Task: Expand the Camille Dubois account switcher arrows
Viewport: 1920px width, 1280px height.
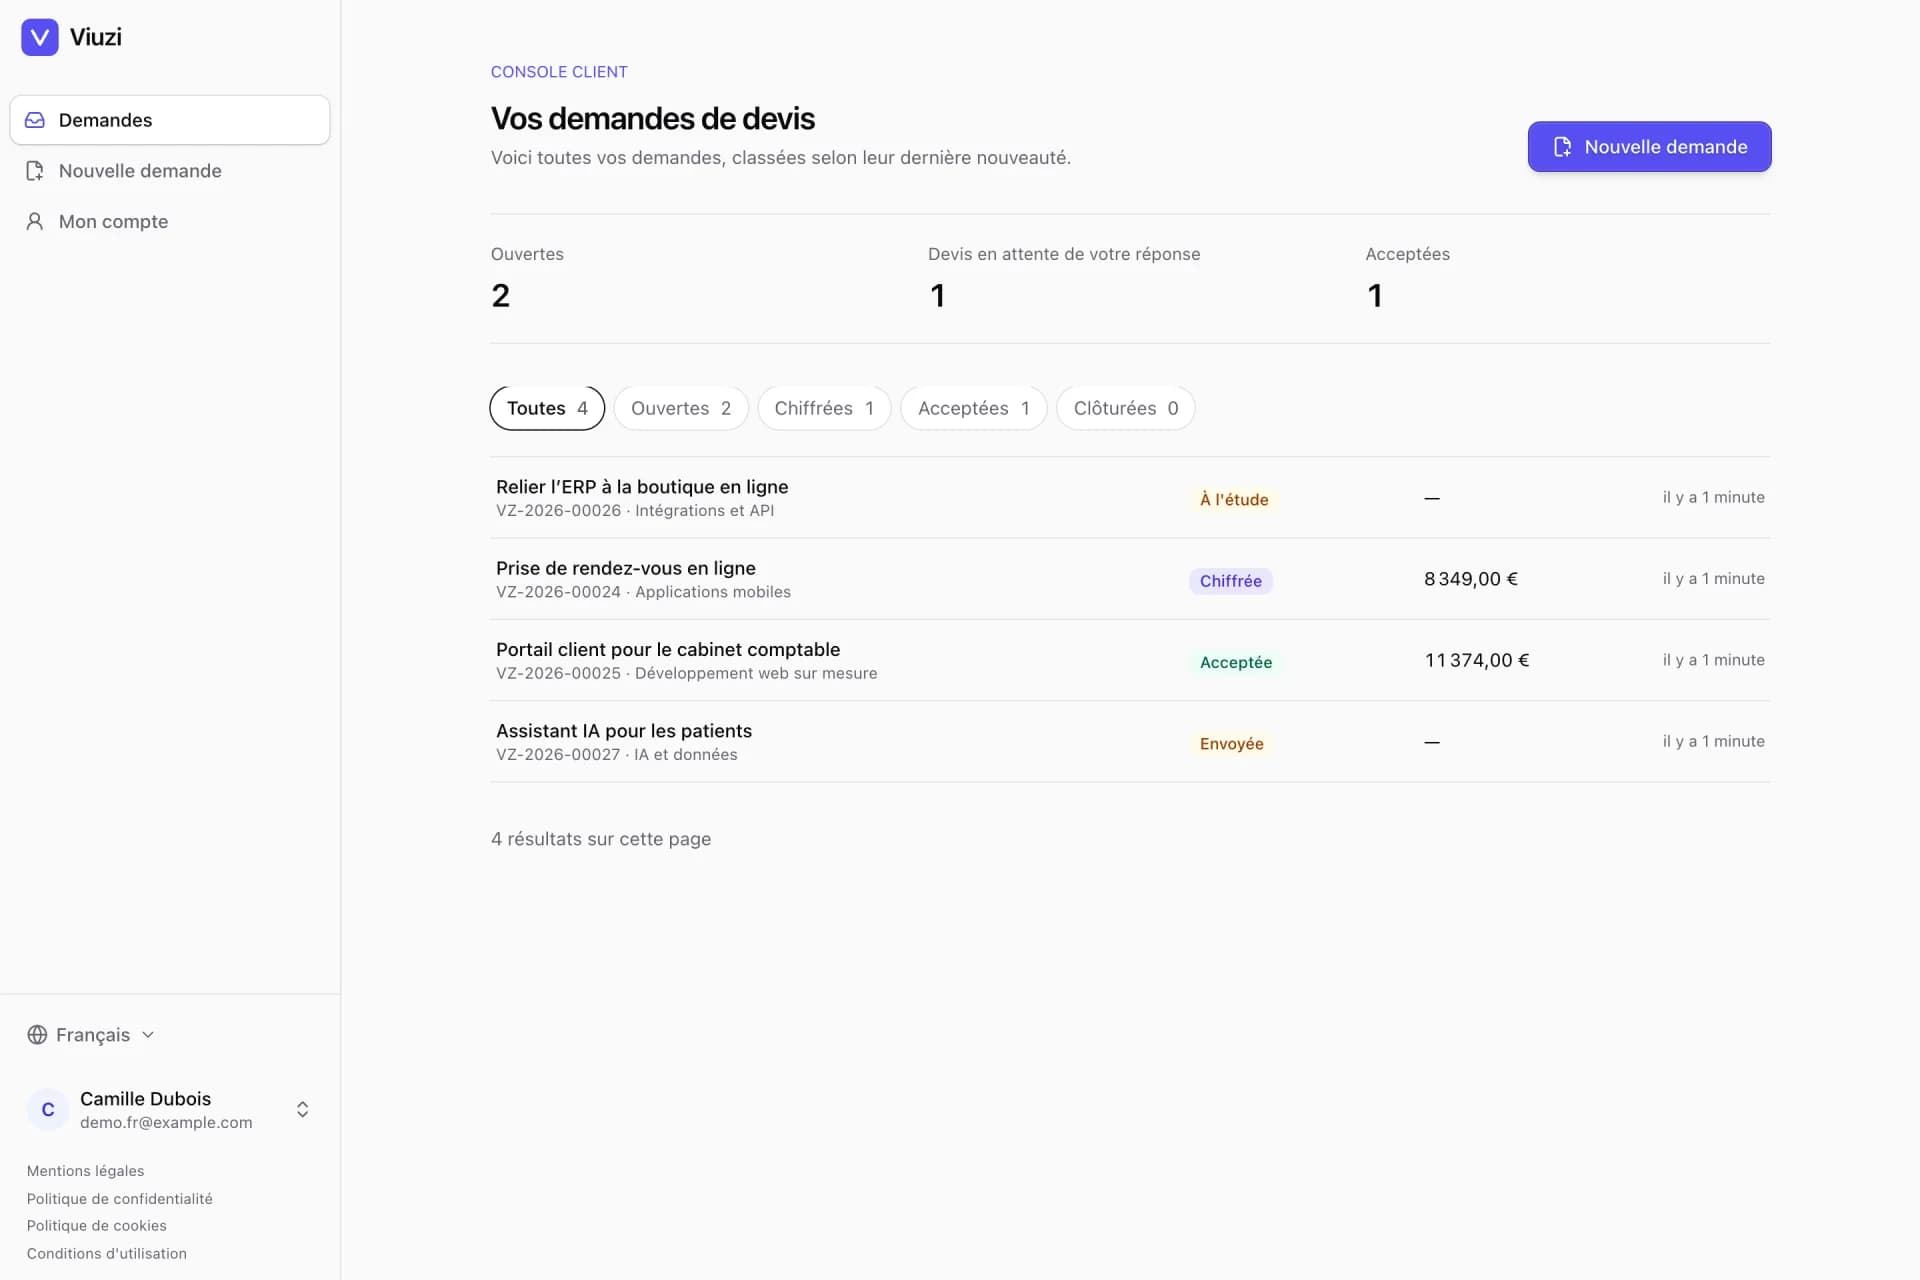Action: point(302,1110)
